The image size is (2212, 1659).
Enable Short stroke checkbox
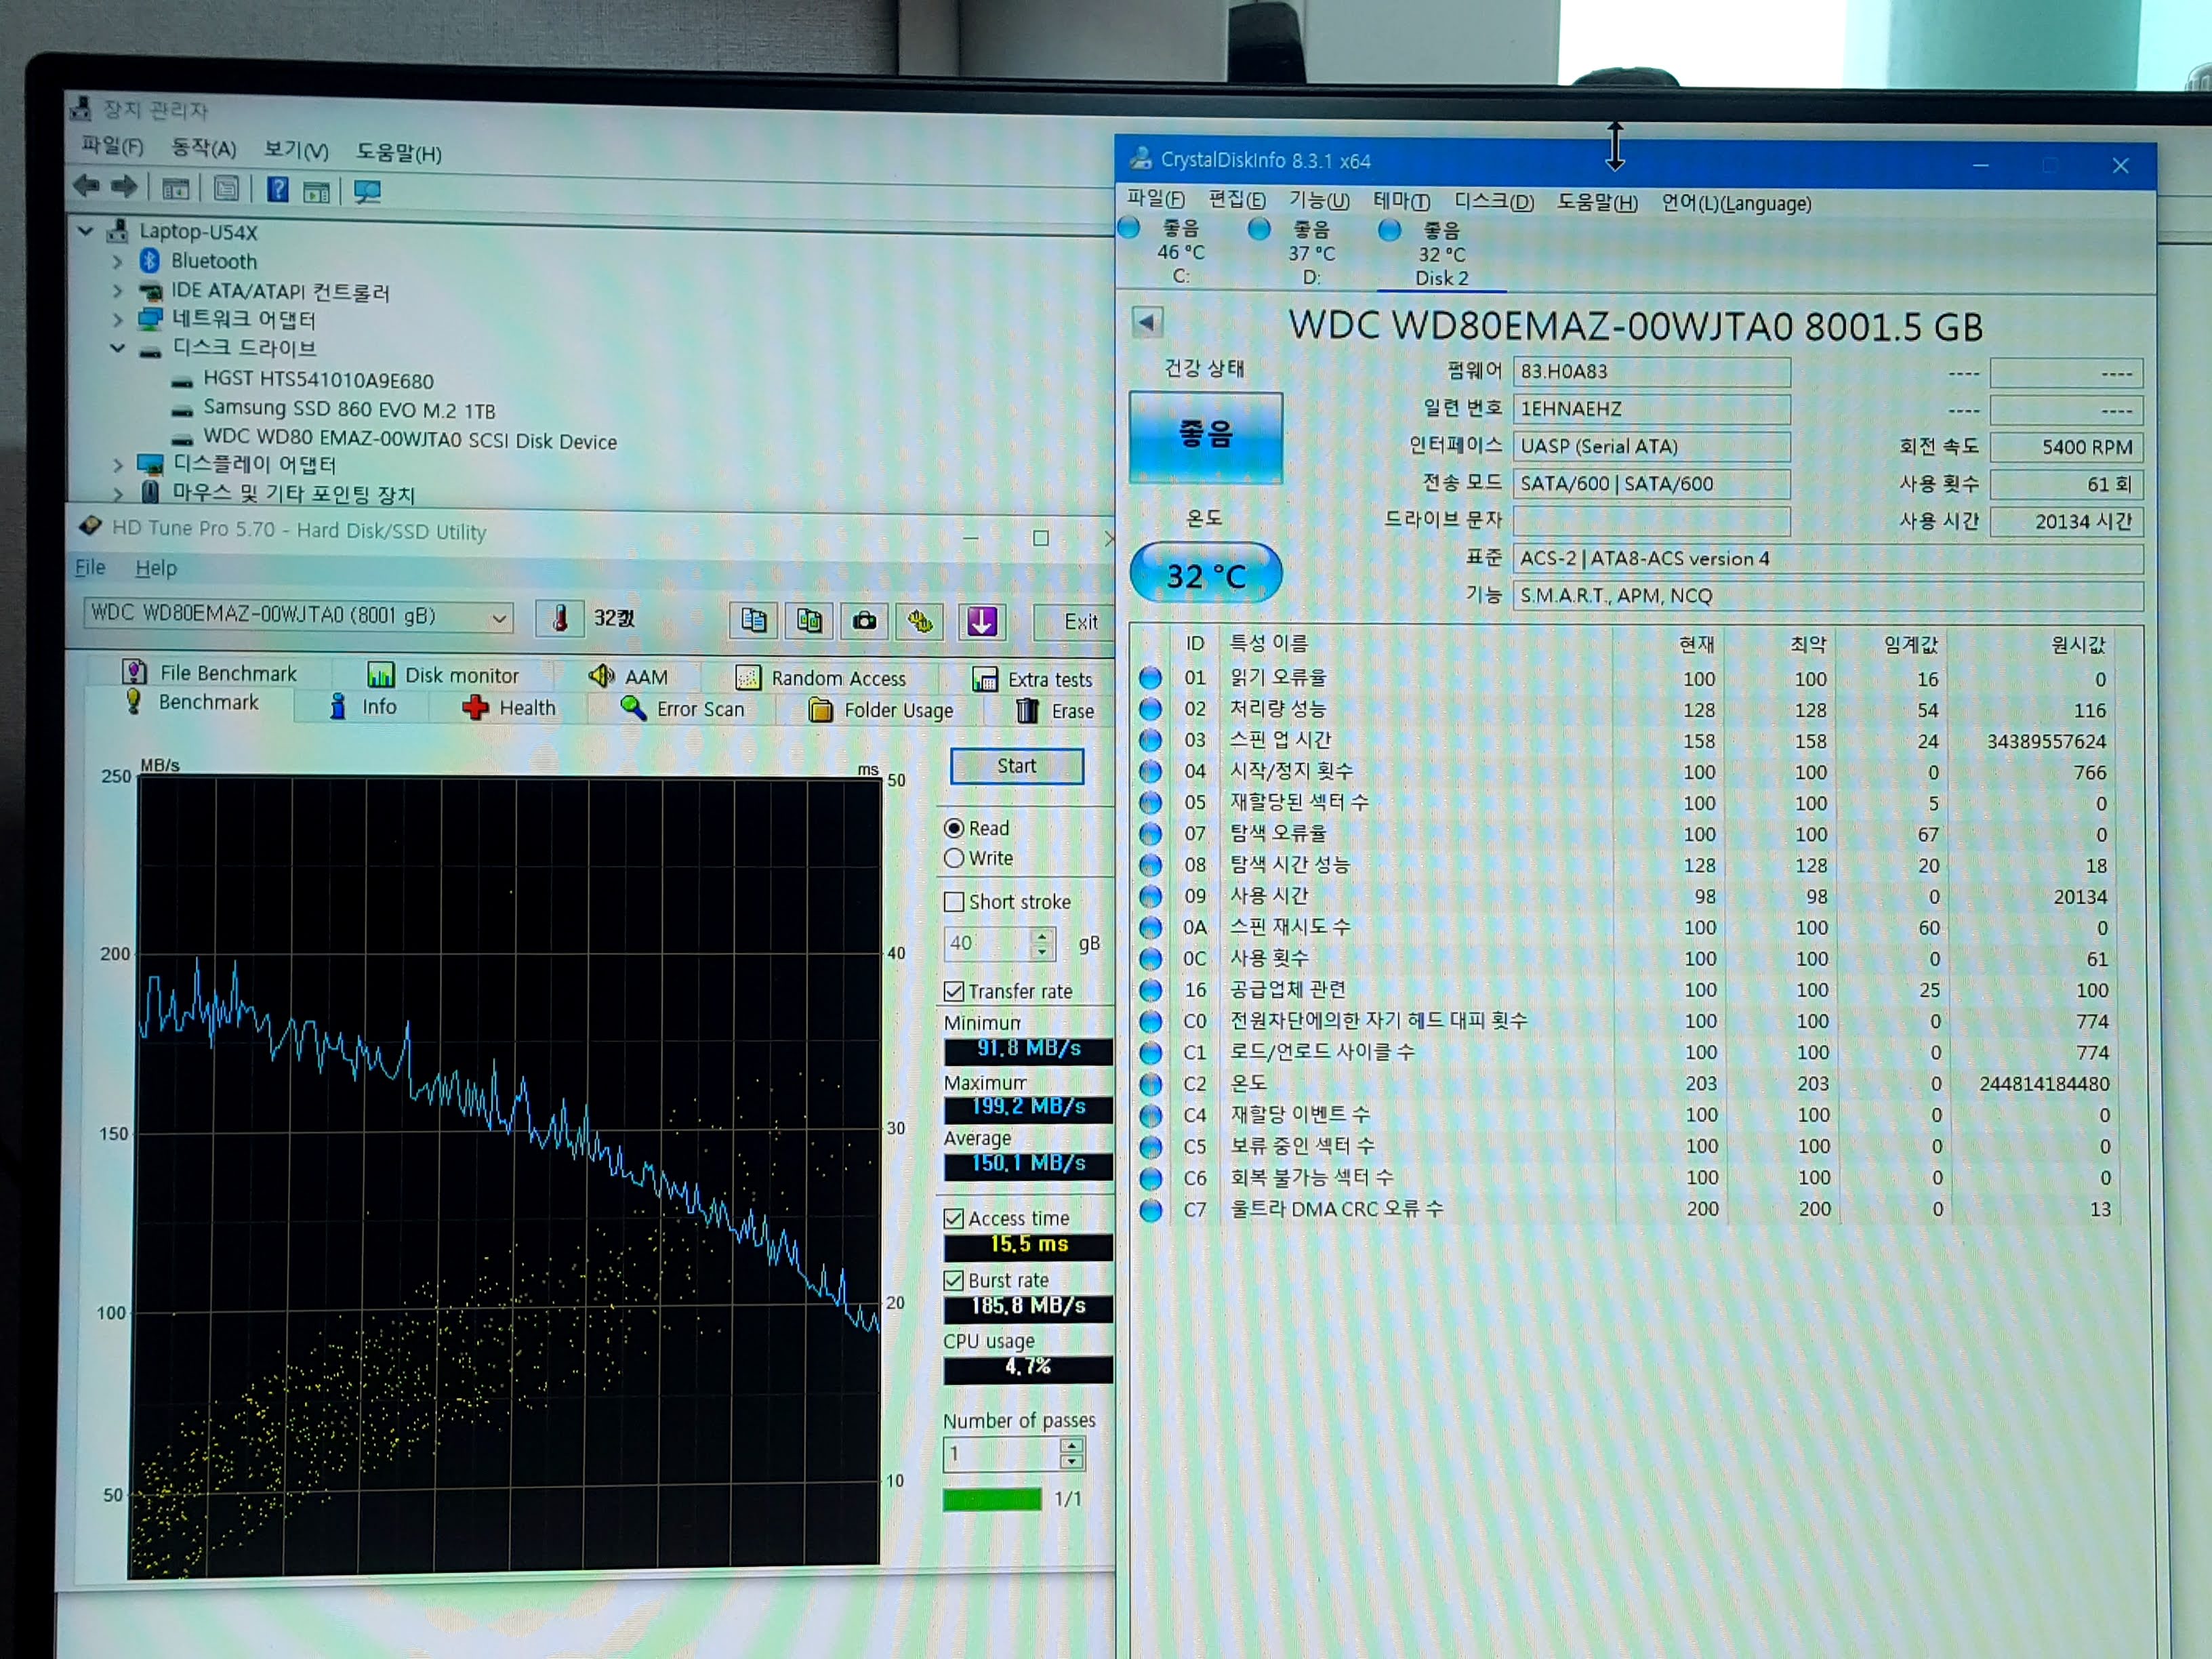tap(954, 901)
